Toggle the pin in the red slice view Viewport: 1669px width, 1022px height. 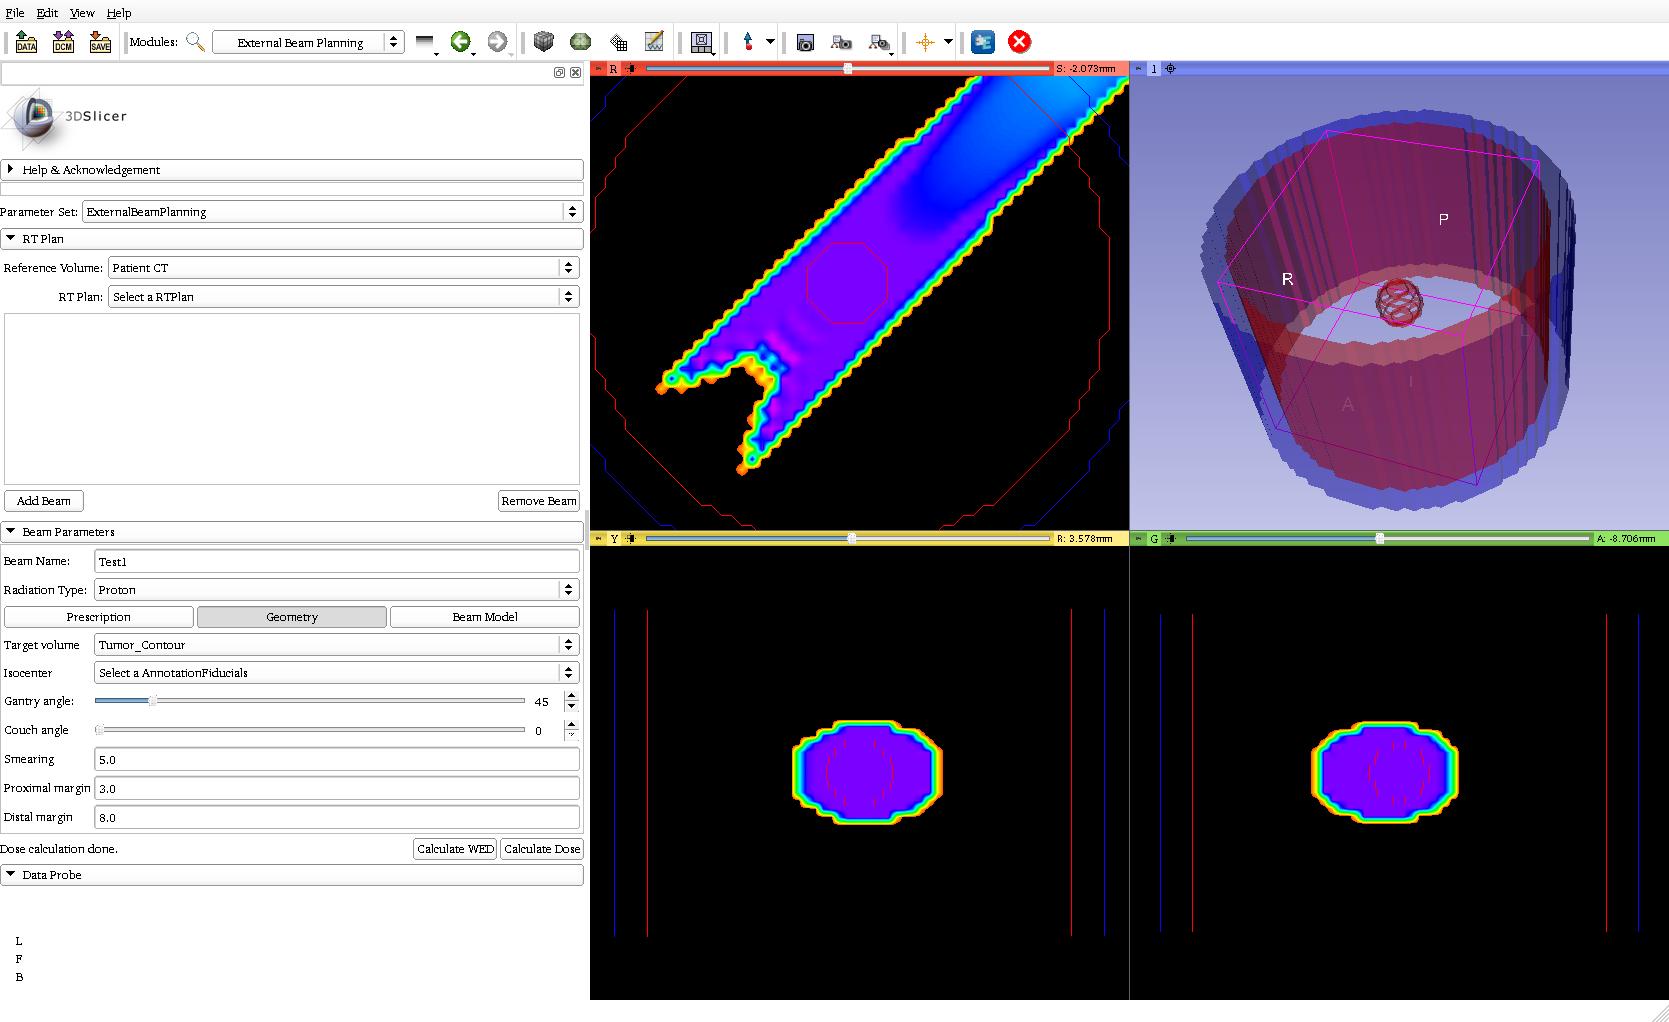599,69
